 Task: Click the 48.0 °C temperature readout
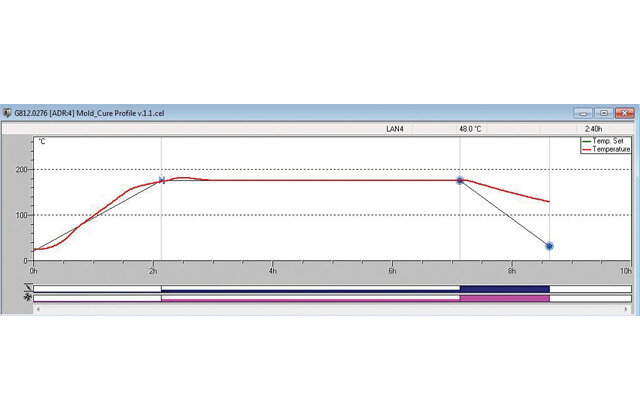(x=470, y=129)
